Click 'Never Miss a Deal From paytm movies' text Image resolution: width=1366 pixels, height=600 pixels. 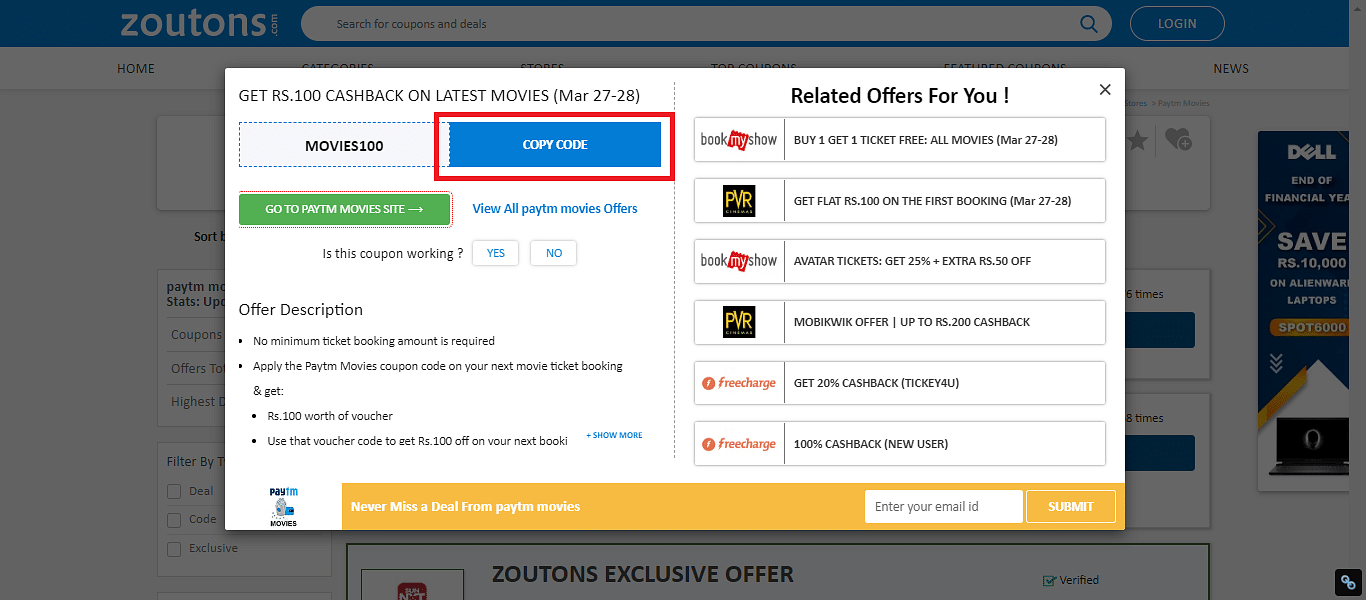pyautogui.click(x=465, y=507)
